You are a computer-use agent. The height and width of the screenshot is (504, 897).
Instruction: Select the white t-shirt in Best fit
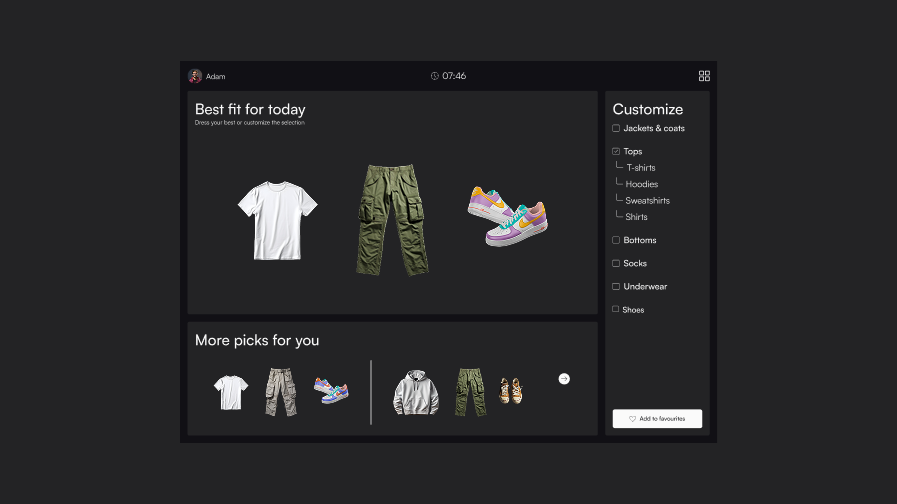point(277,219)
